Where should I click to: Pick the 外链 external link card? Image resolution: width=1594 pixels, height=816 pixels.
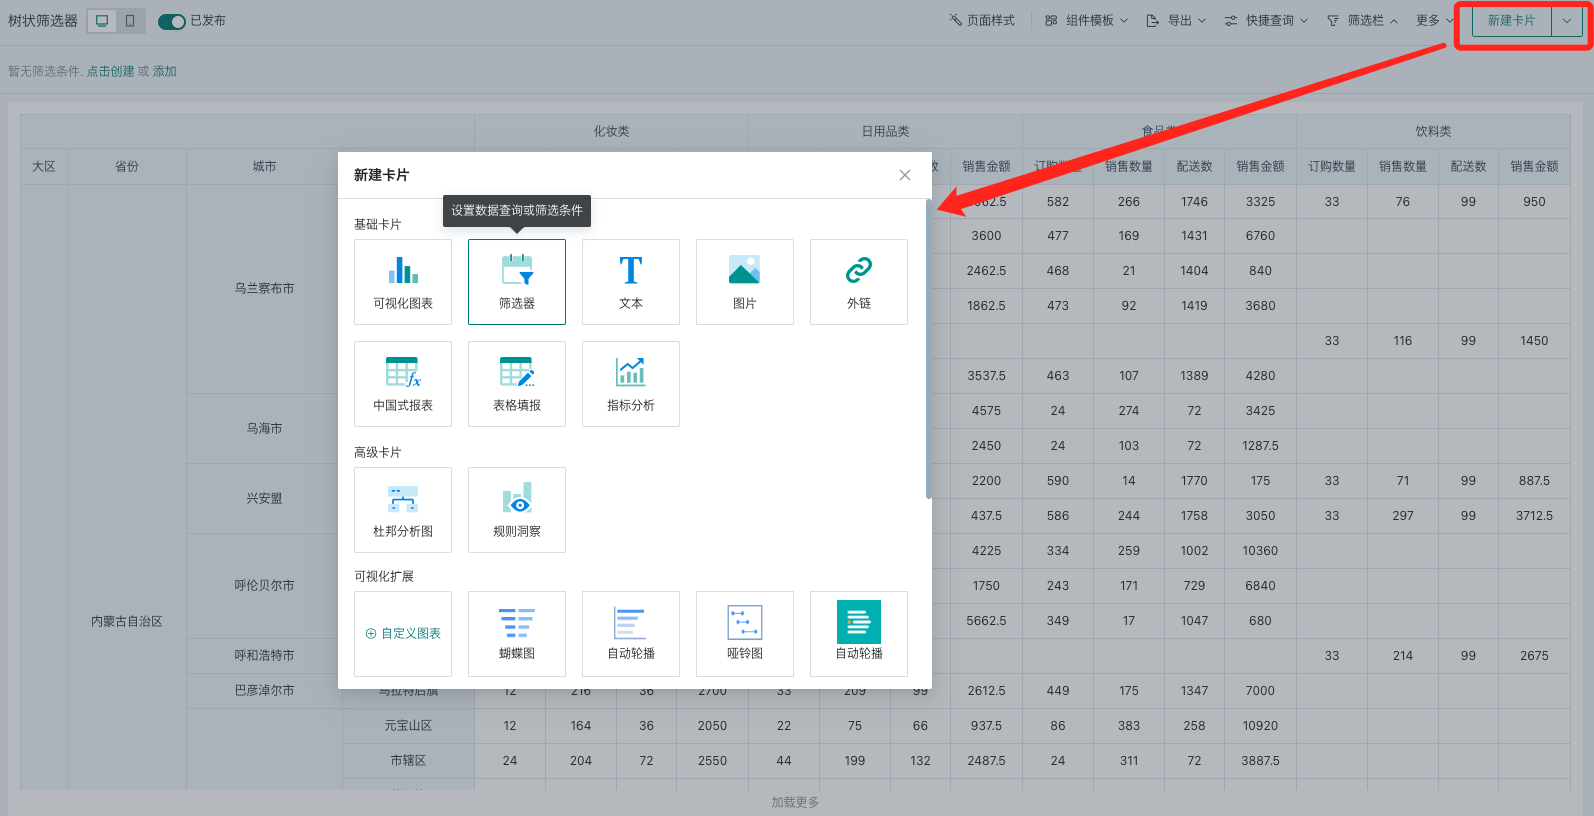859,282
